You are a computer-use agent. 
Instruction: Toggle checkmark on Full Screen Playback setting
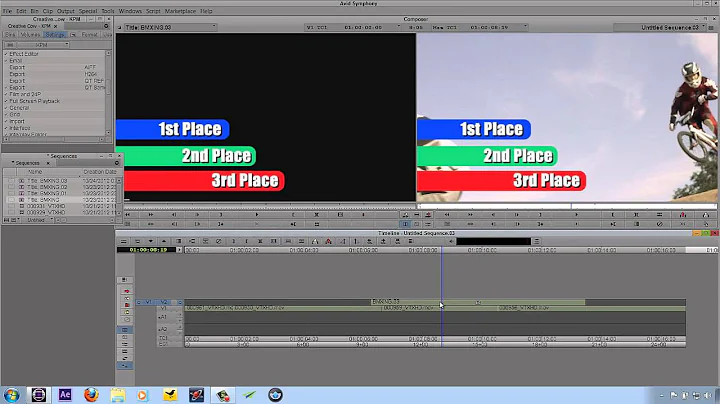6,101
